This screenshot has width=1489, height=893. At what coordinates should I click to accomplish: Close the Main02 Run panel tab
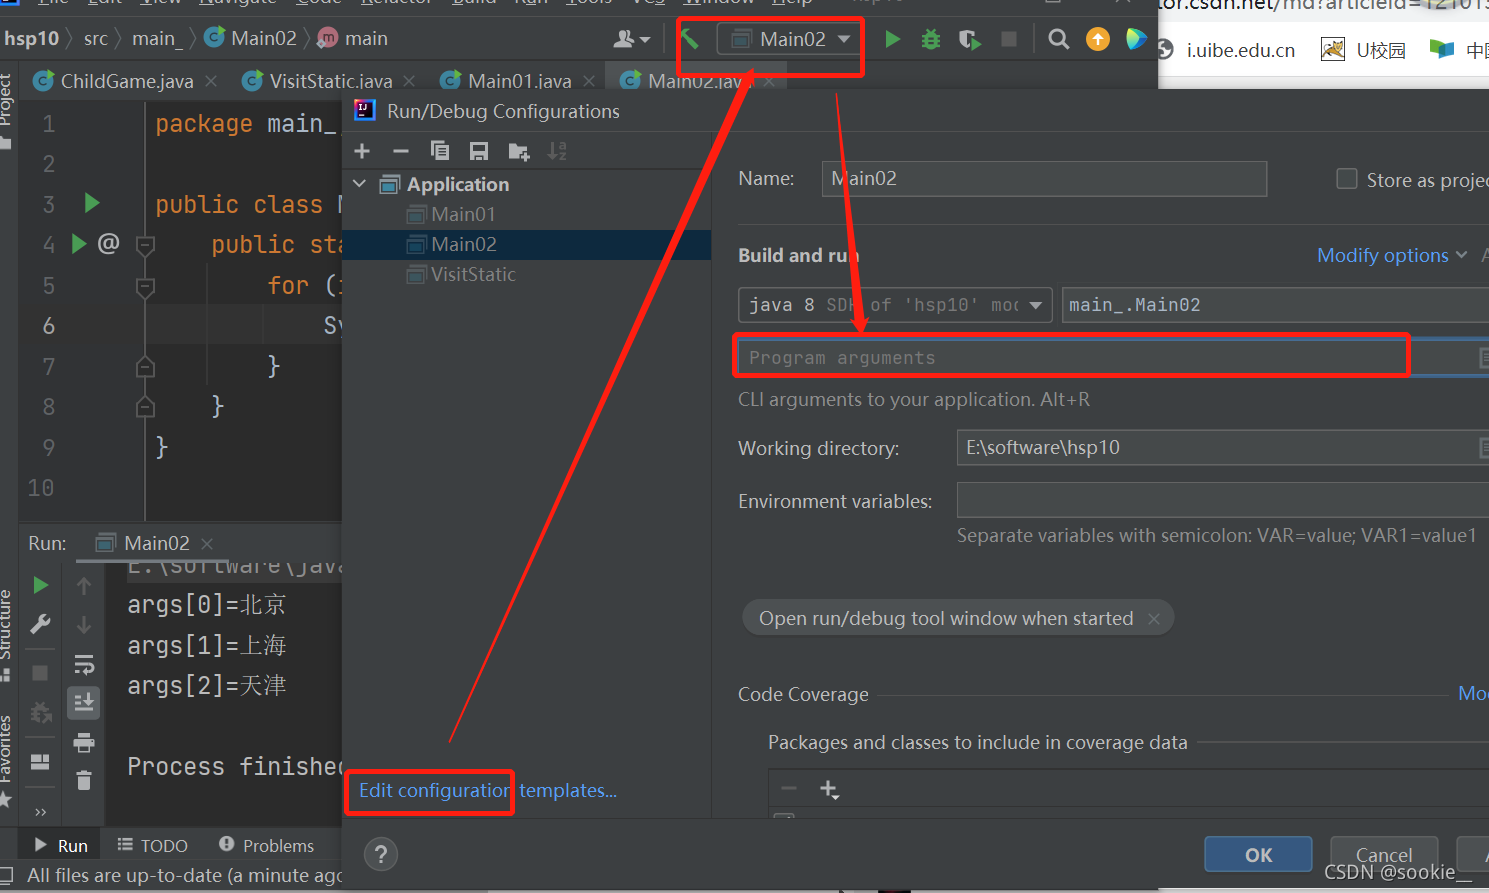click(x=207, y=543)
